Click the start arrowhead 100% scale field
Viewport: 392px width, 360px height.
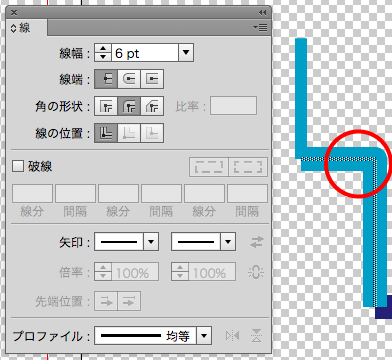click(x=135, y=272)
